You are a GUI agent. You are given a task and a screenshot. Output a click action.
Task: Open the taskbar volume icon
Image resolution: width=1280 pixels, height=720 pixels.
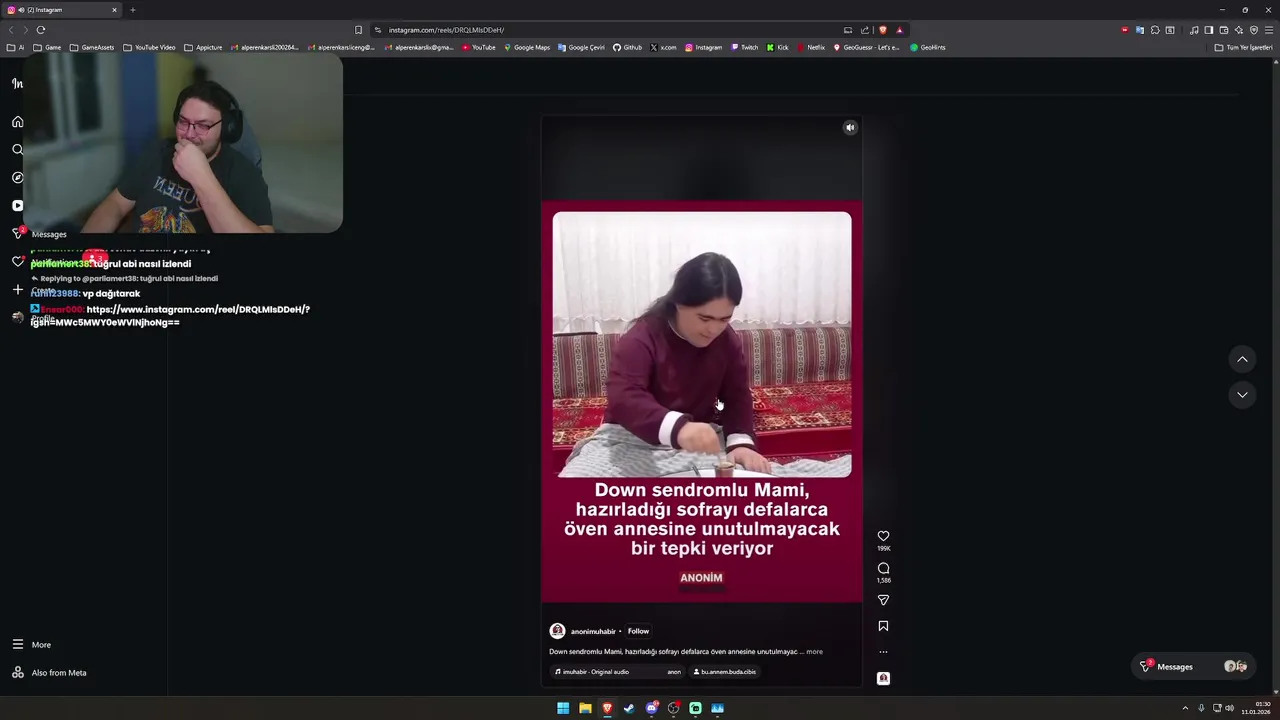(1229, 708)
